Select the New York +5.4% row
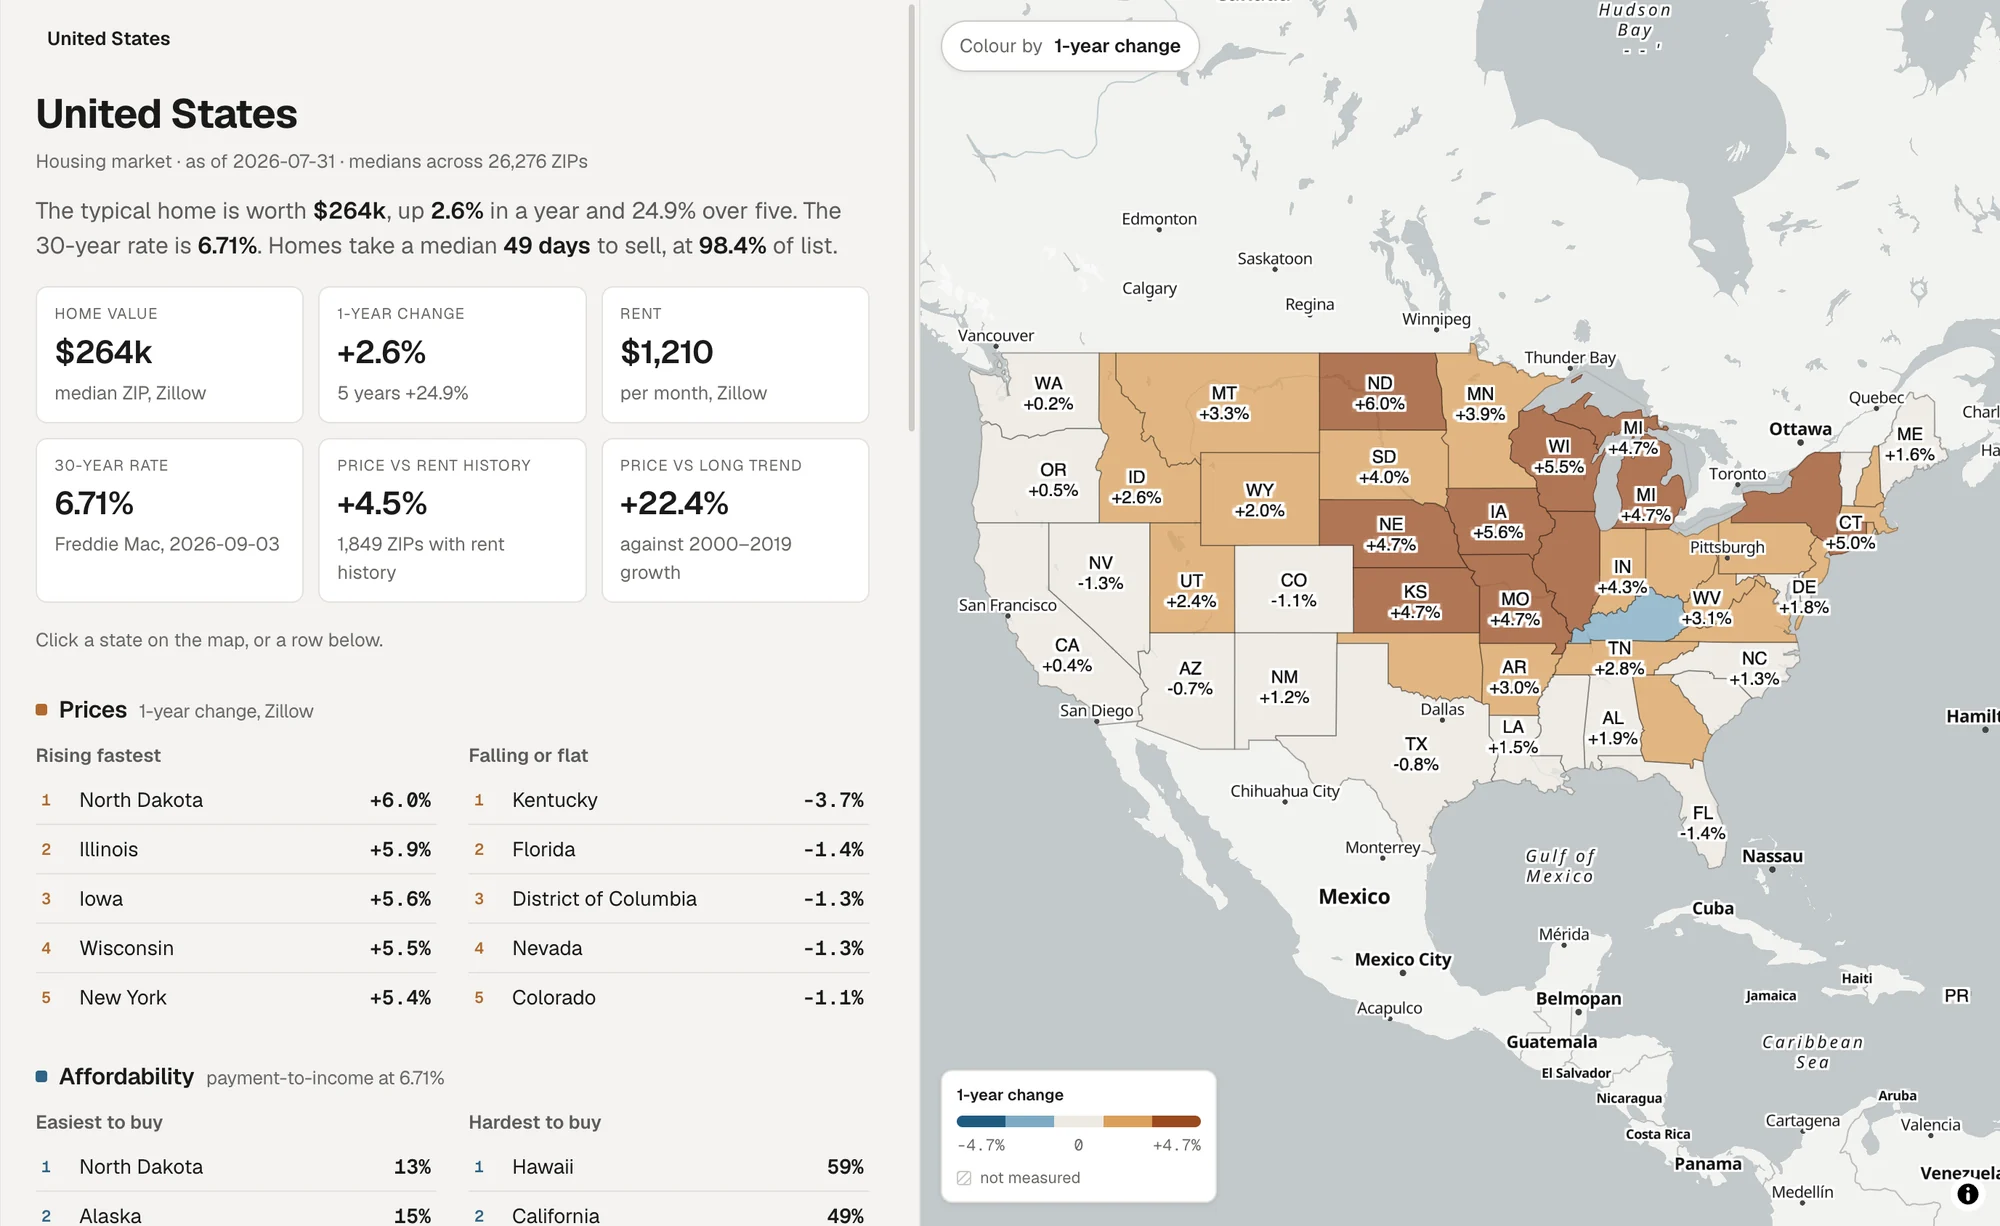The image size is (2000, 1226). click(x=236, y=997)
